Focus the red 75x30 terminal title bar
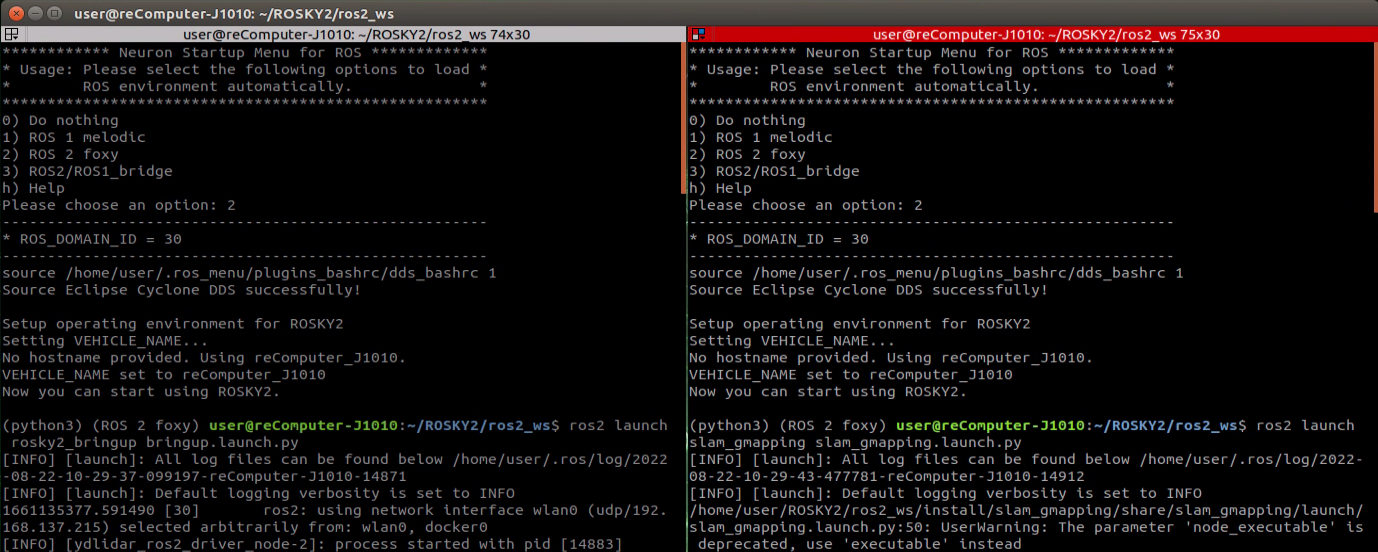This screenshot has height=552, width=1378. (x=1033, y=34)
